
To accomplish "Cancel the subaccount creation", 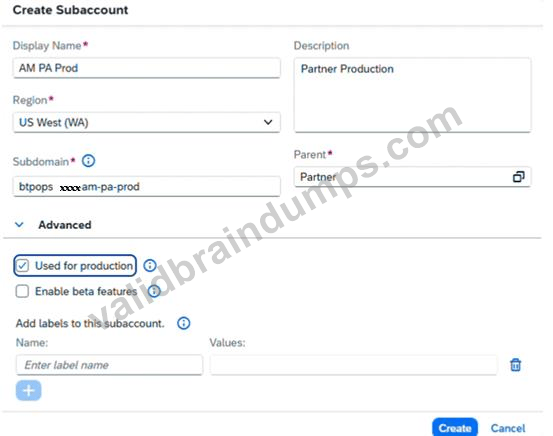I will click(x=508, y=428).
